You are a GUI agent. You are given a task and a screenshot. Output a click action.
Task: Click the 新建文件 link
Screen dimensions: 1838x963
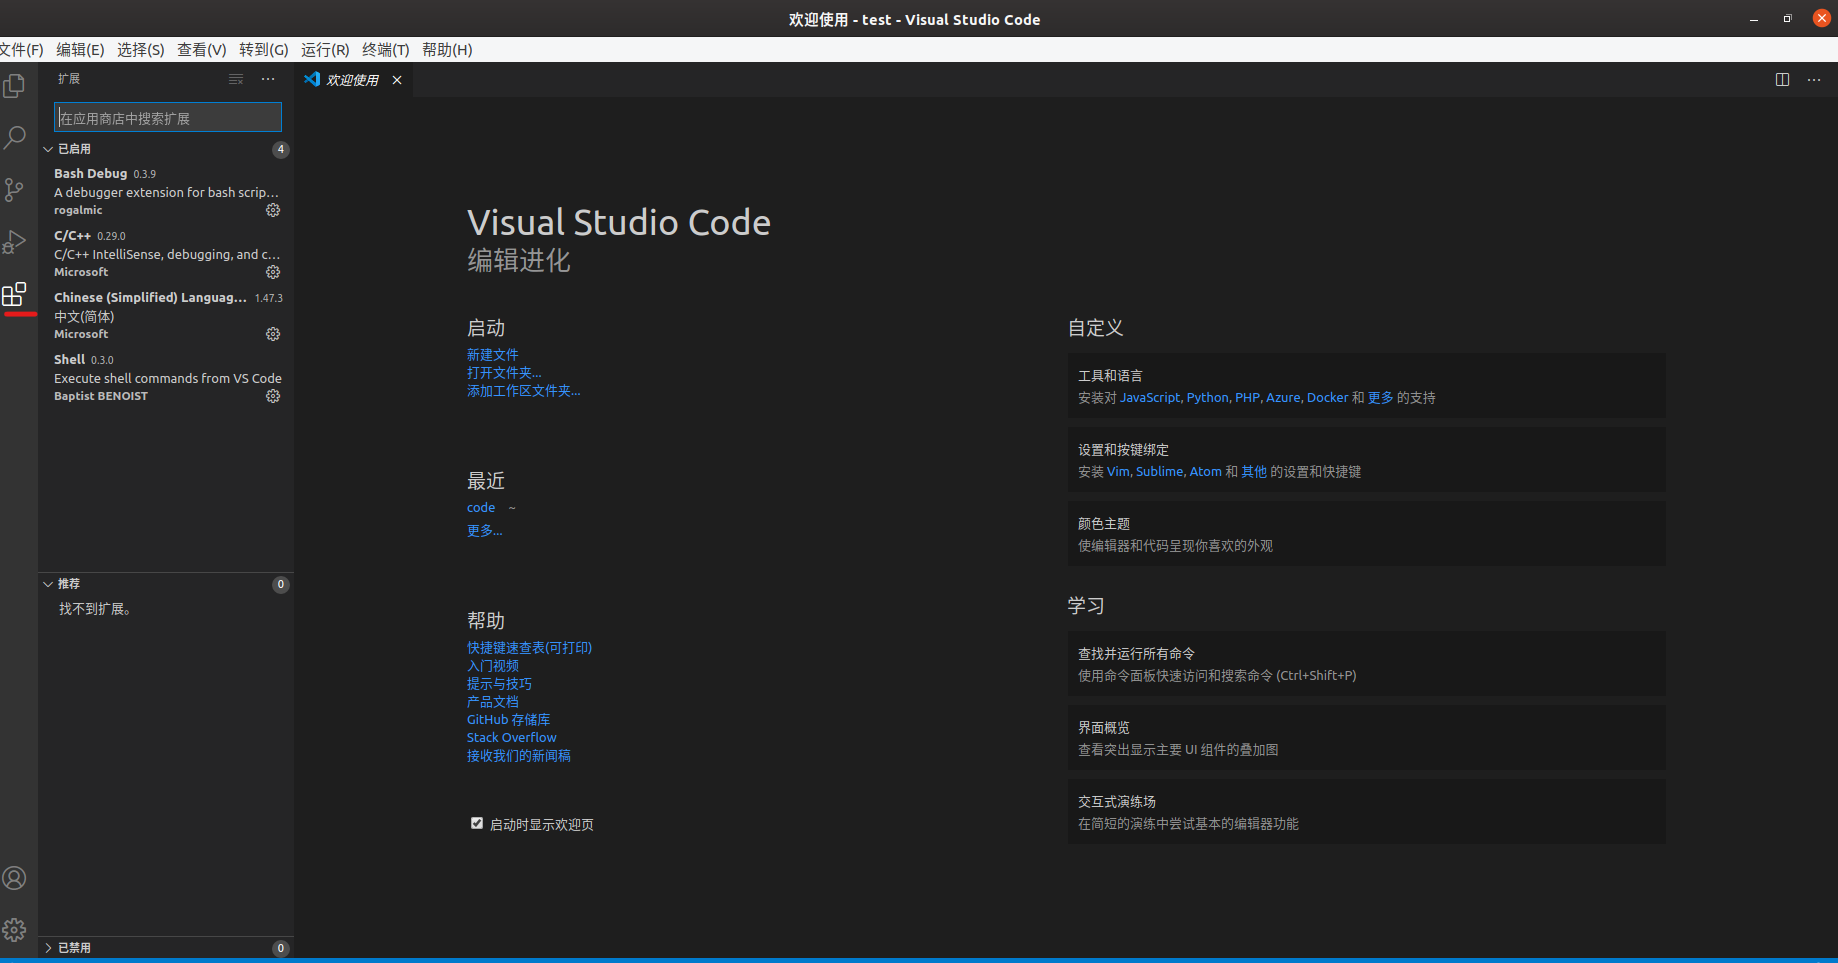492,355
